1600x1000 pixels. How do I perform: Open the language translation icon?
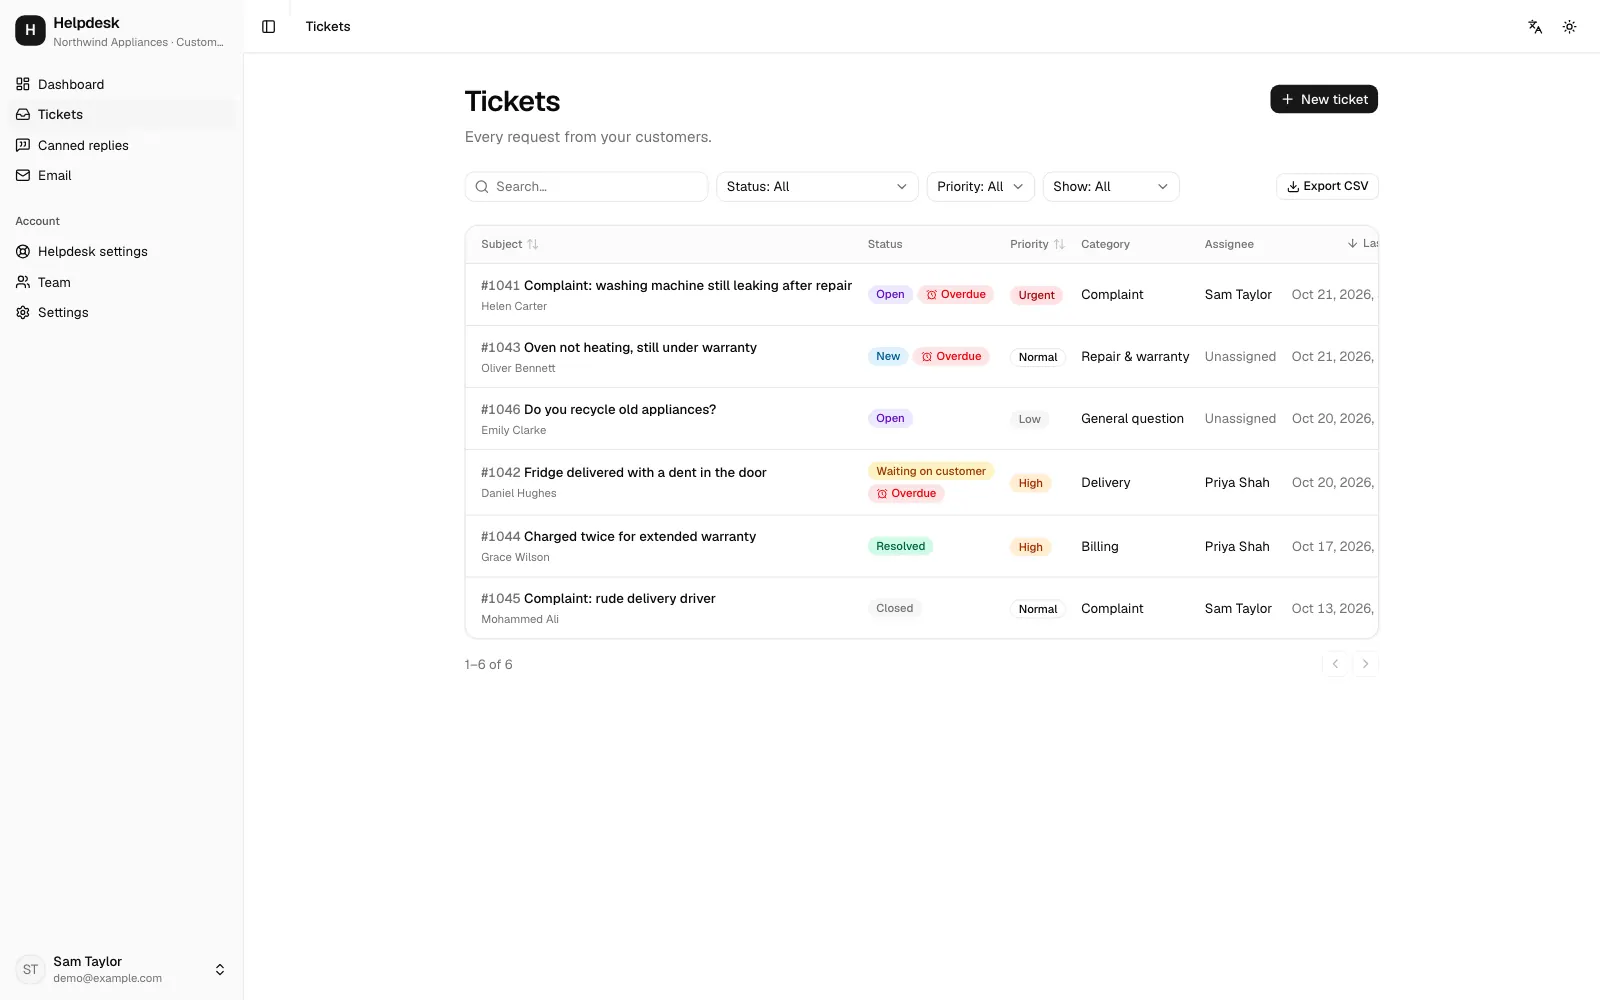point(1535,27)
